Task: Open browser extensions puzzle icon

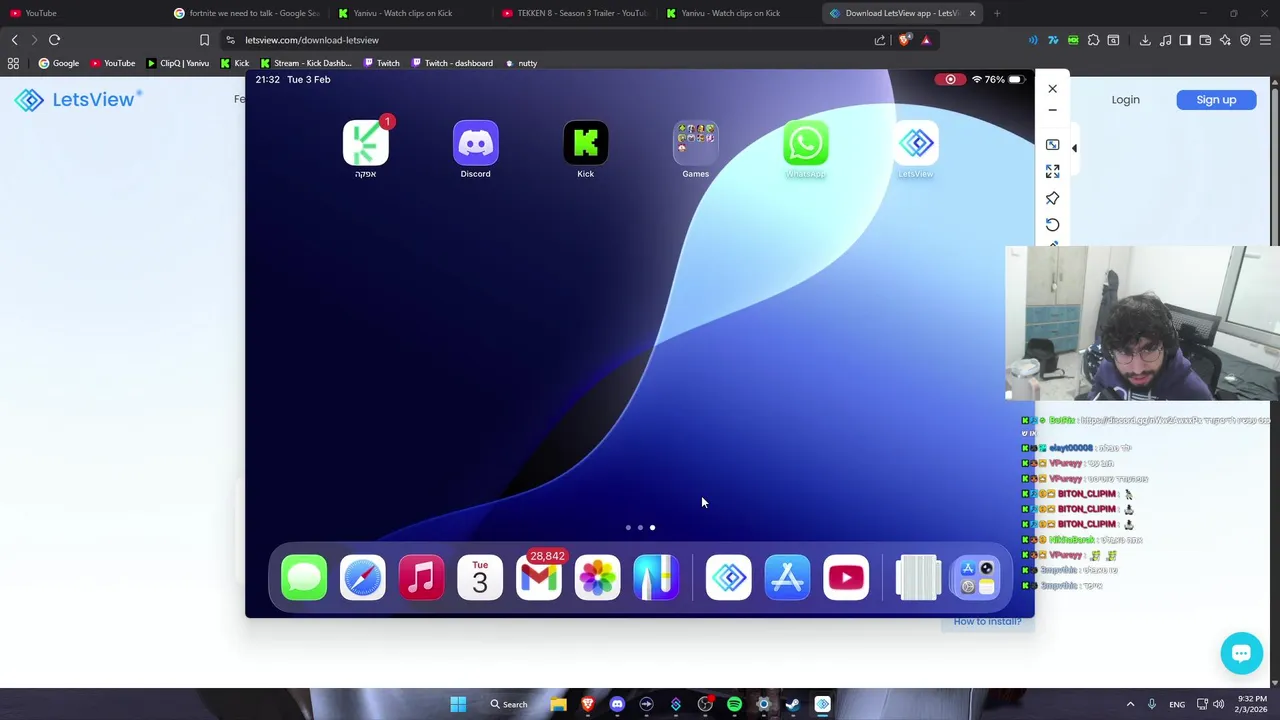Action: 1093,40
